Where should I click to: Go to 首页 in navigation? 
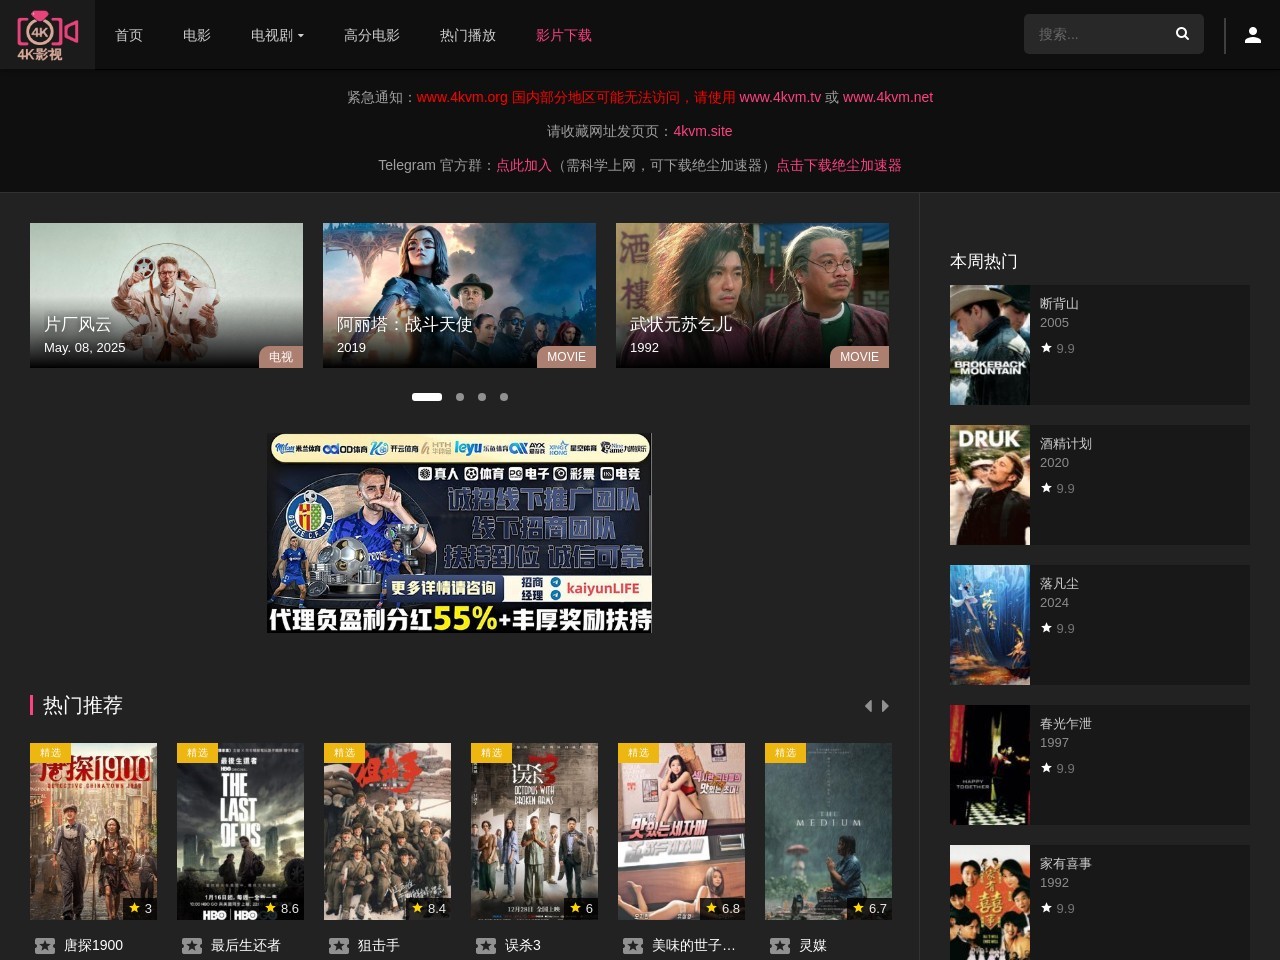129,35
